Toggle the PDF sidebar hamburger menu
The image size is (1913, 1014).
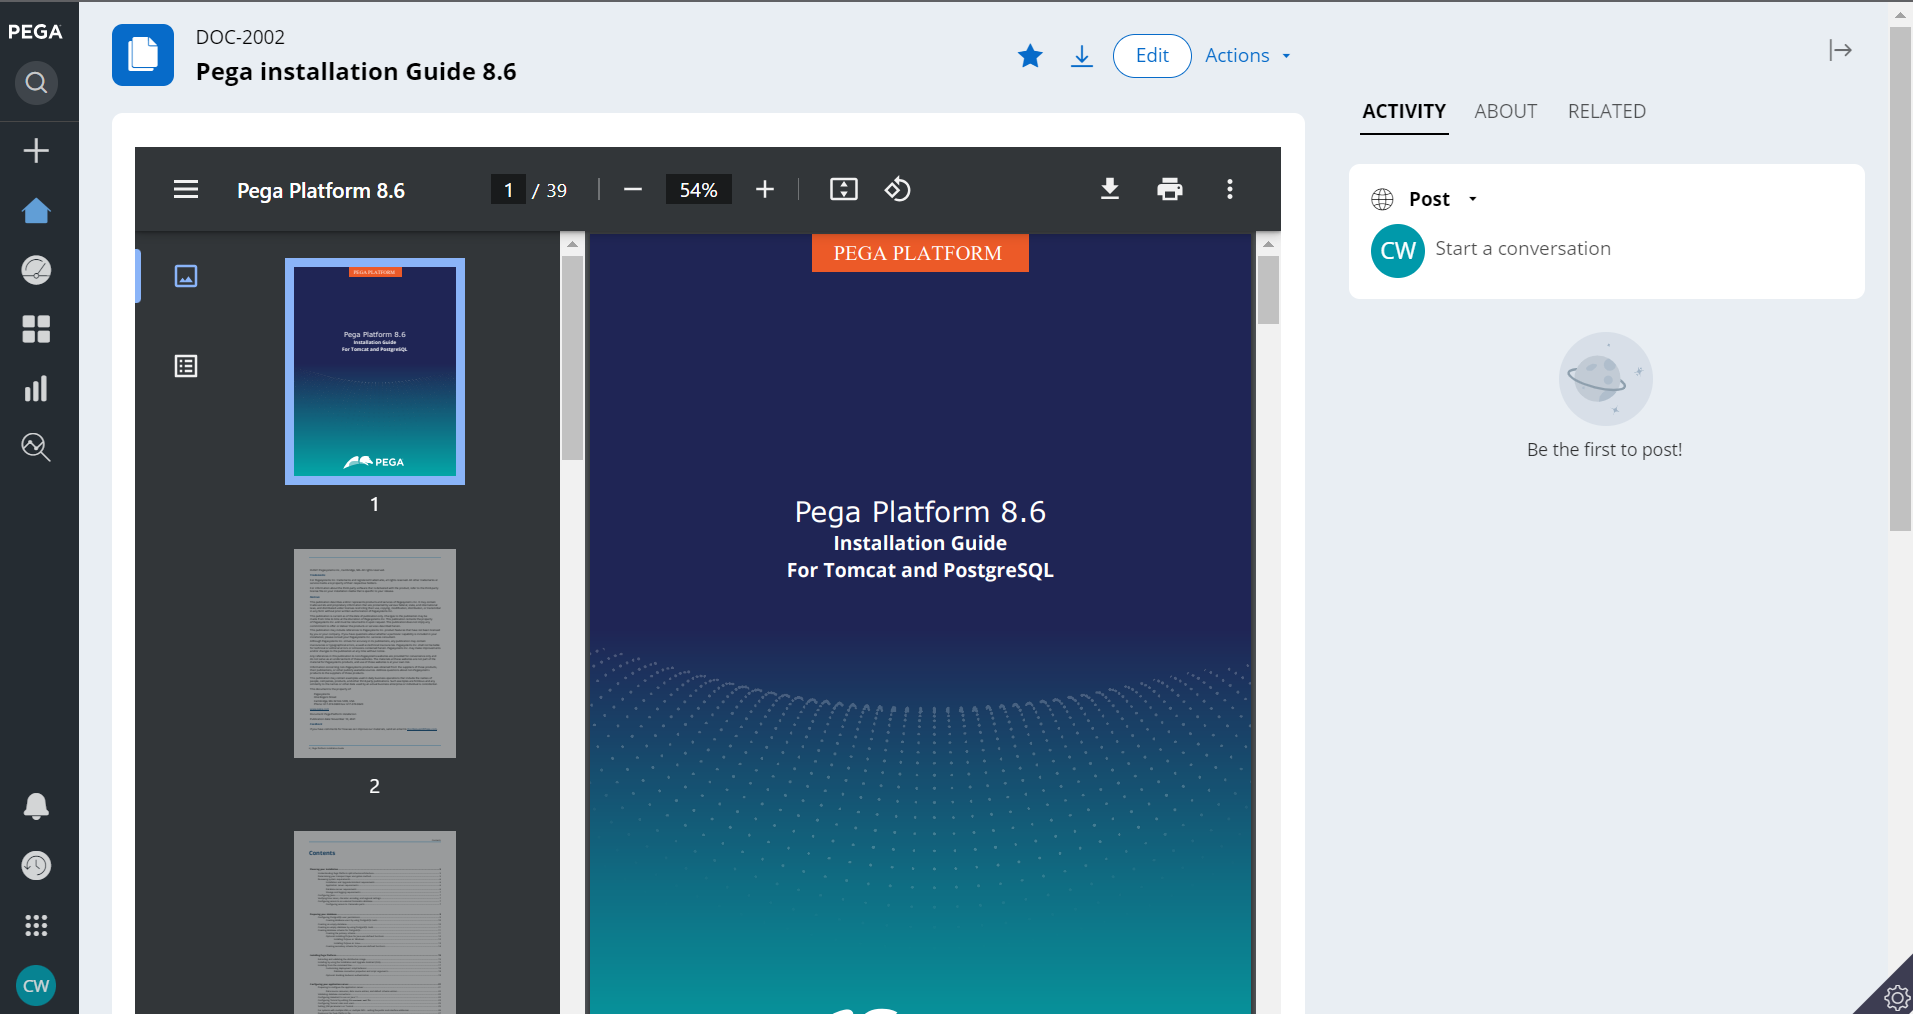click(x=186, y=190)
